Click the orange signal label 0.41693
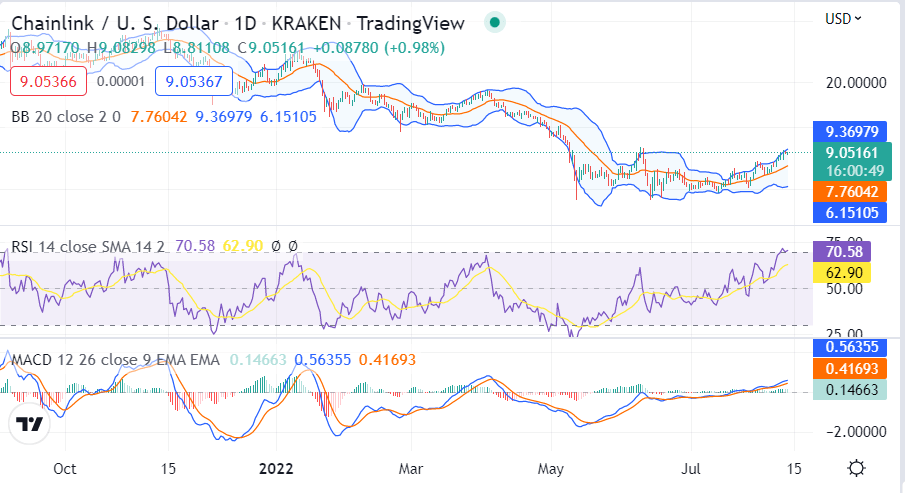 point(850,368)
